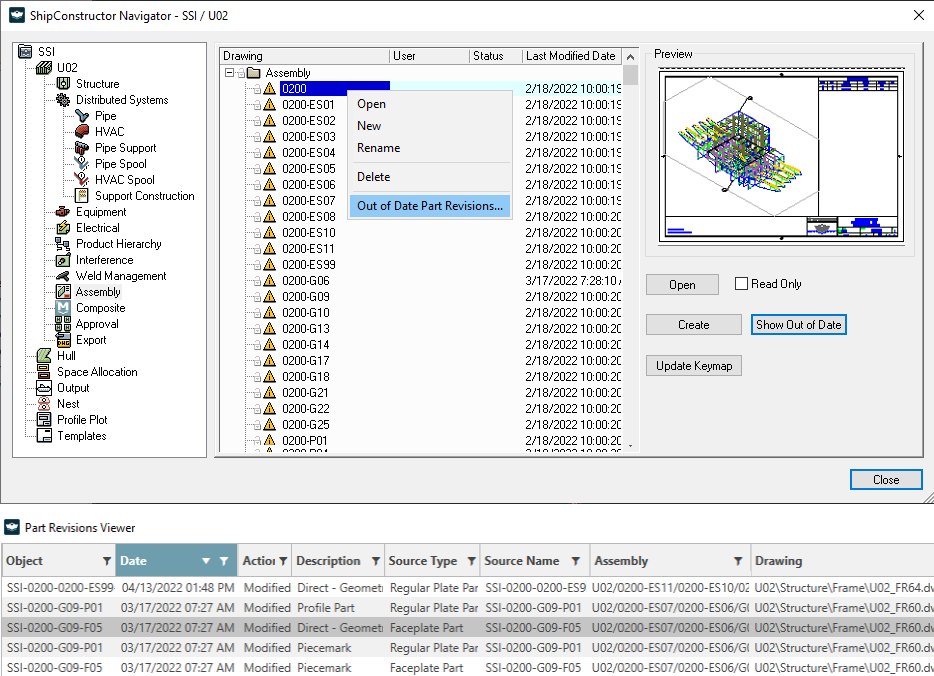Select the U02 project node

pos(67,67)
